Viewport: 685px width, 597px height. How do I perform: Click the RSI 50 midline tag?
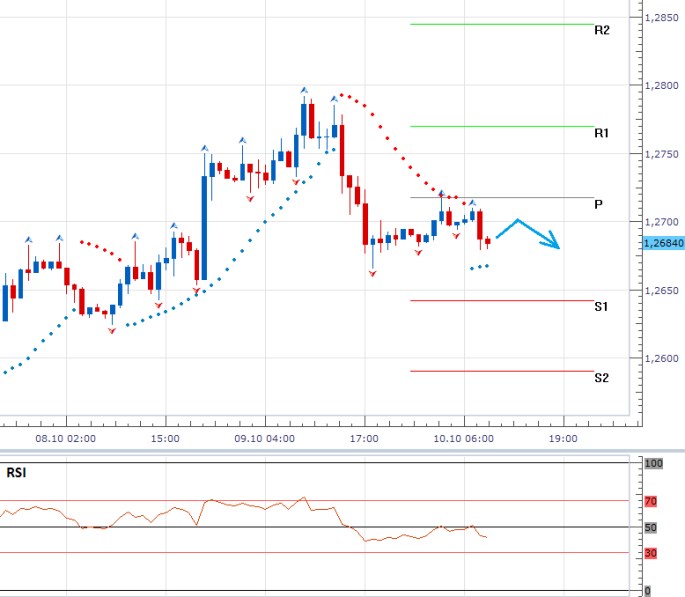coord(651,526)
